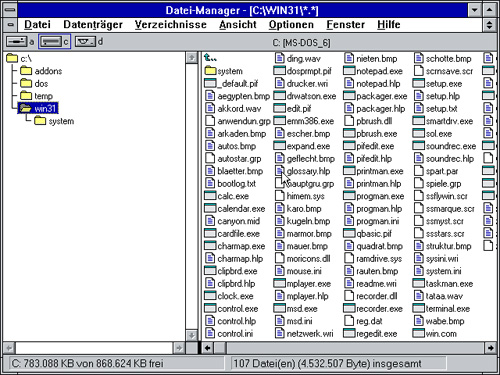Select the file glossary.hlp
Screen dimensions: 500x375
coord(303,171)
